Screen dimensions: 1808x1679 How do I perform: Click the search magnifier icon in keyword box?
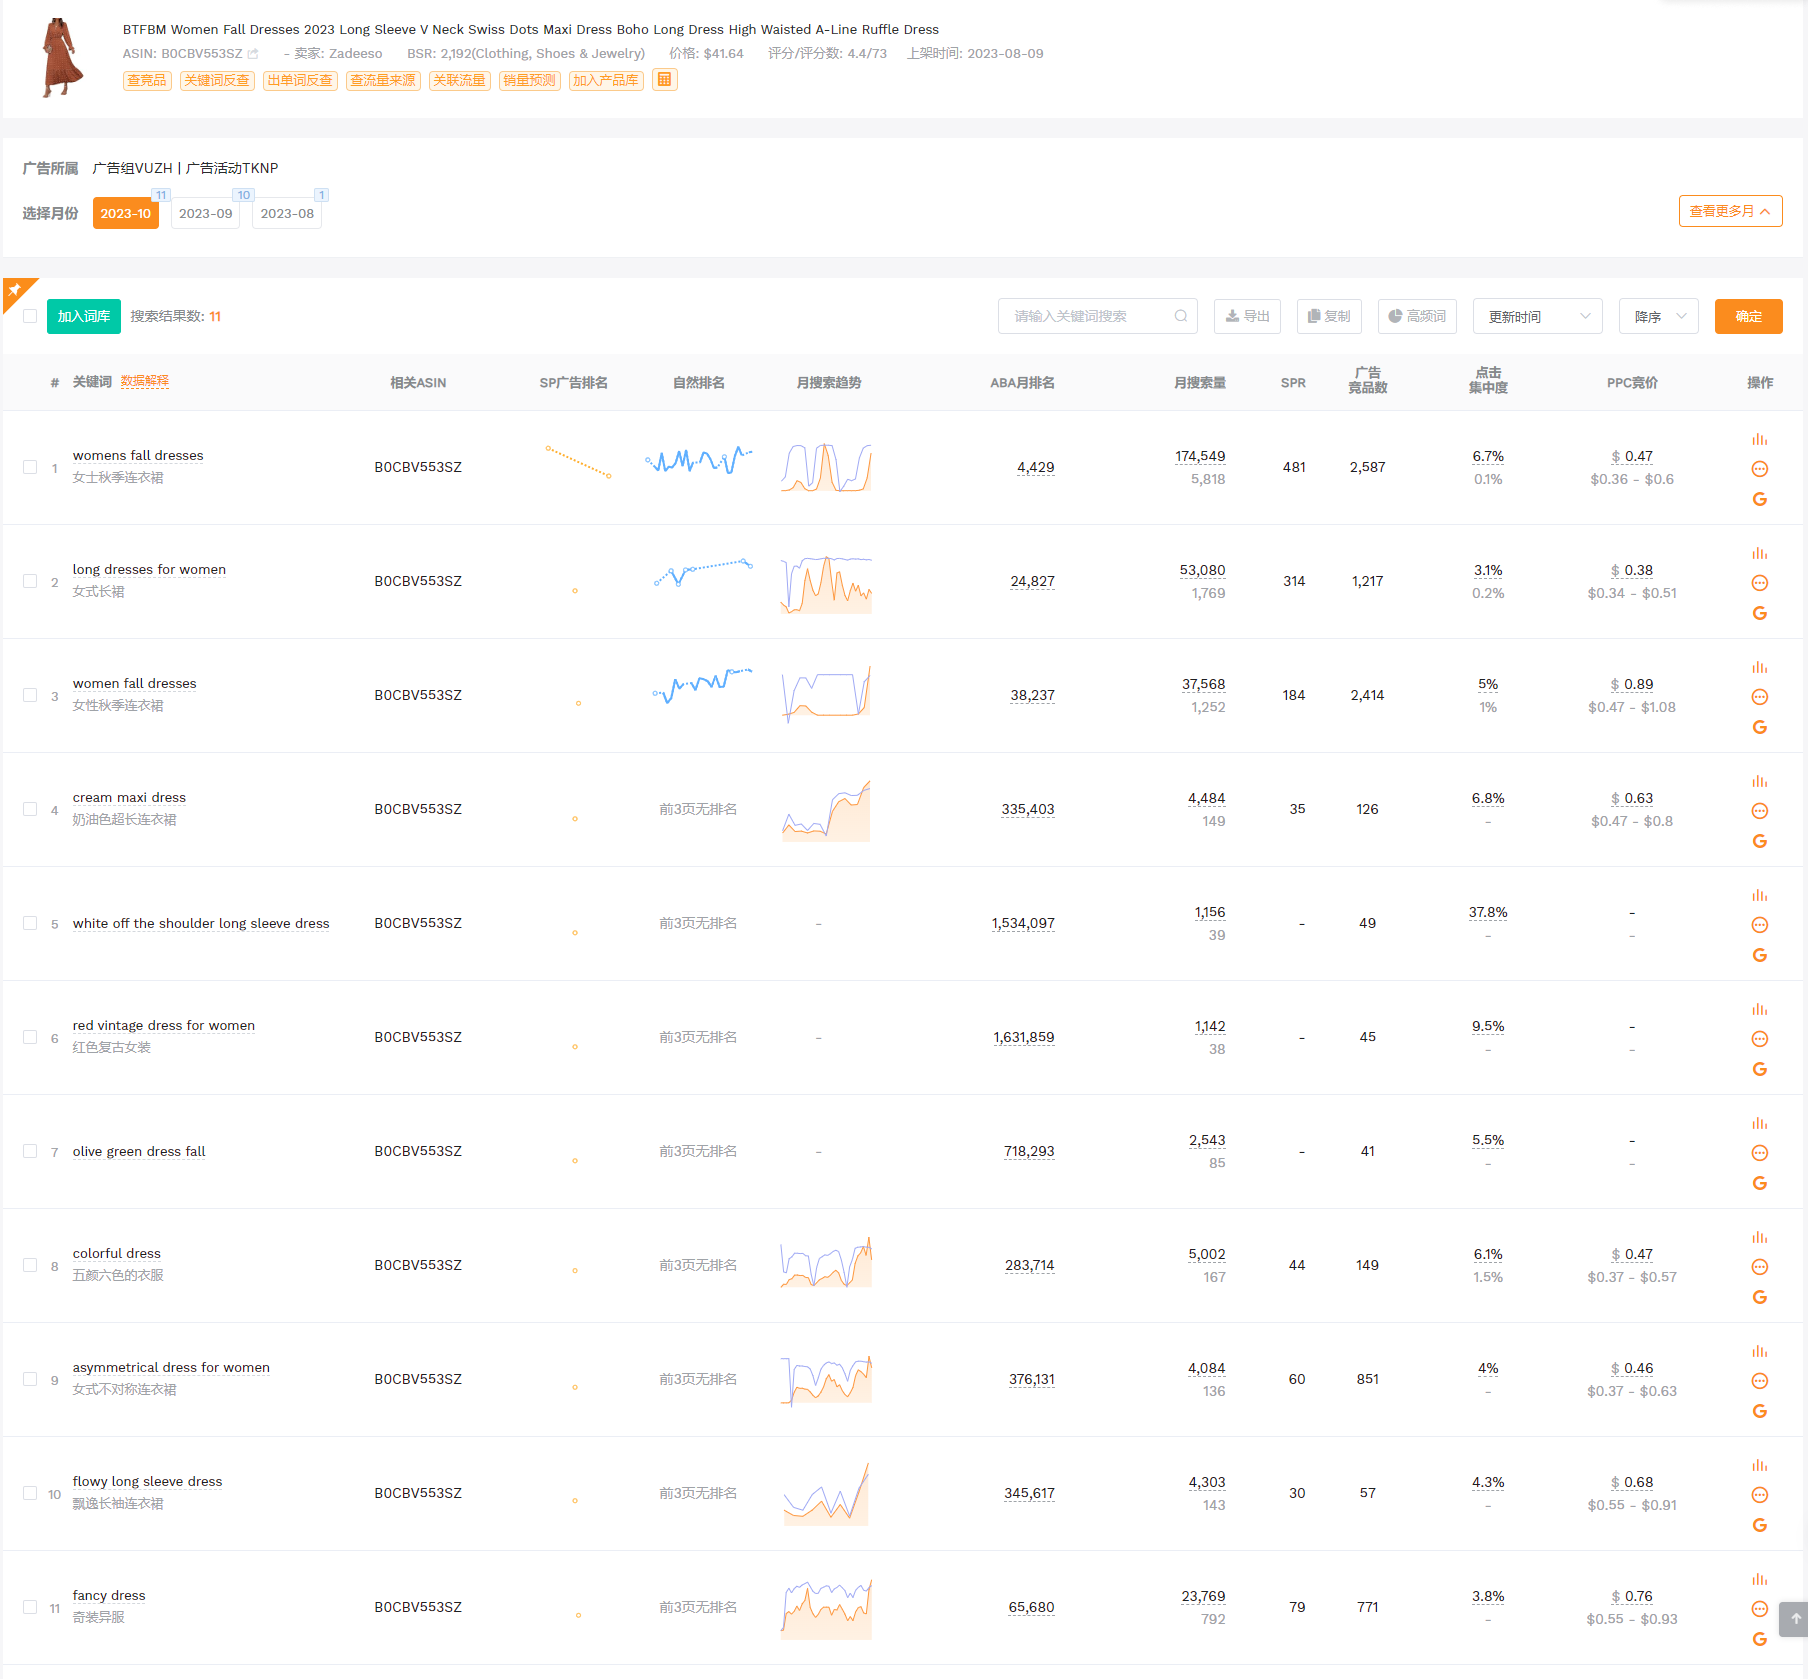click(x=1180, y=316)
